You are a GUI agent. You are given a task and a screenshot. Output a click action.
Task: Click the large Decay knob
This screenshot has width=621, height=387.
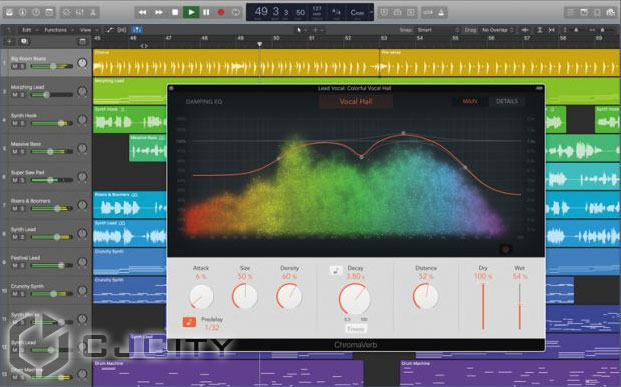[x=354, y=299]
